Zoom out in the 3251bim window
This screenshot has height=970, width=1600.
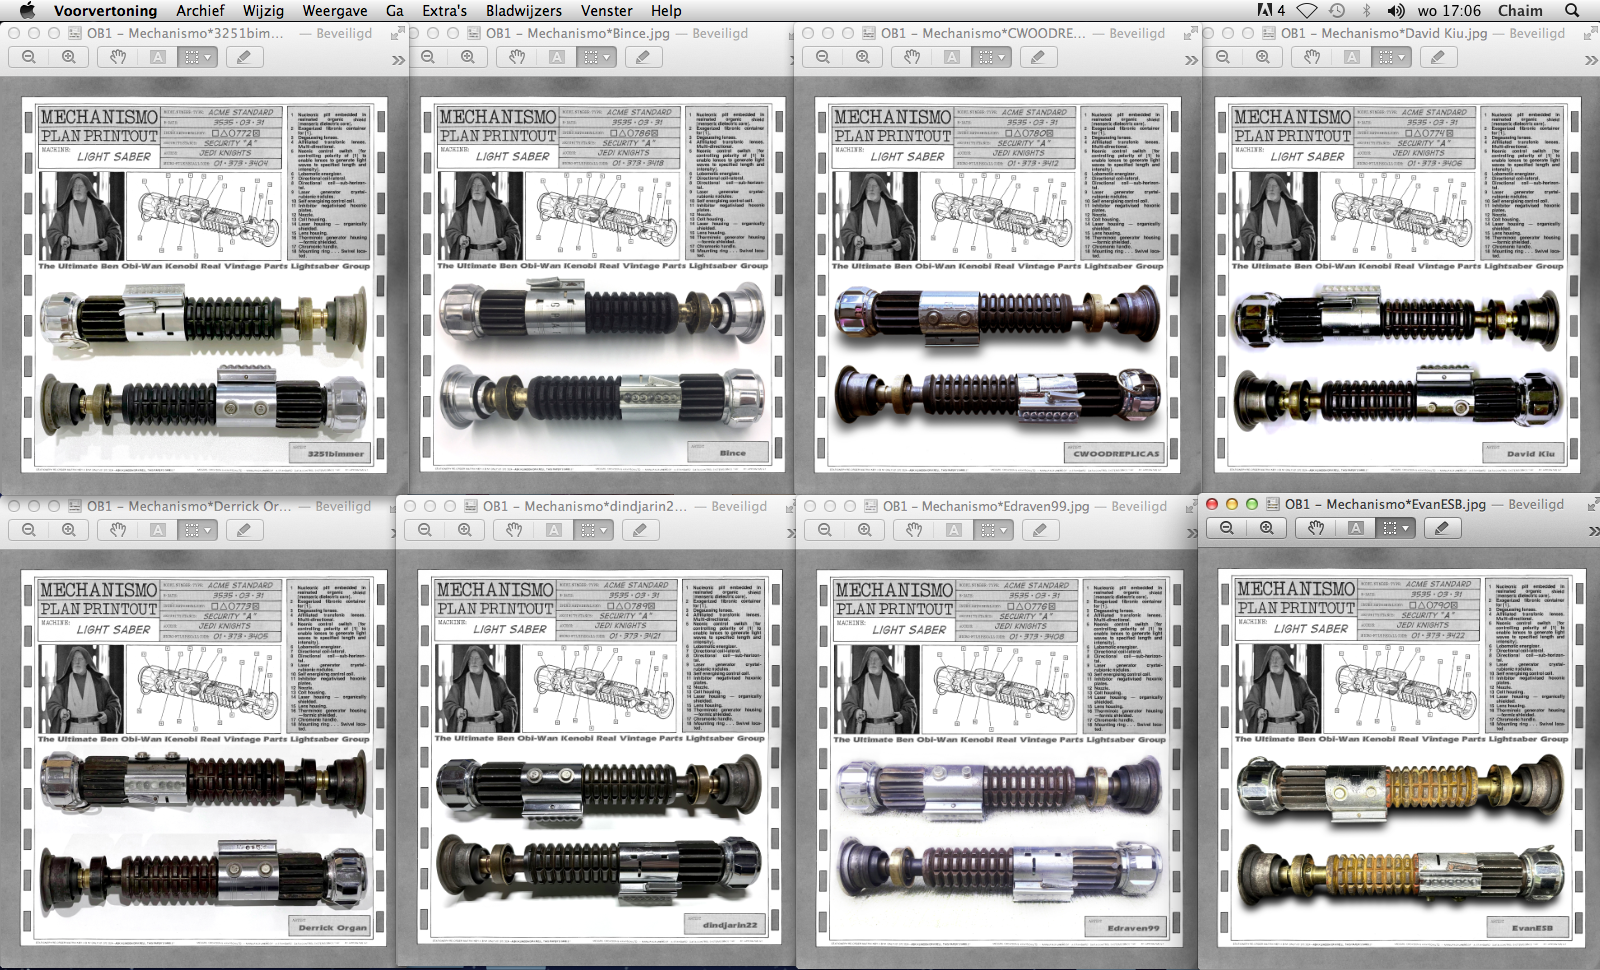(29, 57)
